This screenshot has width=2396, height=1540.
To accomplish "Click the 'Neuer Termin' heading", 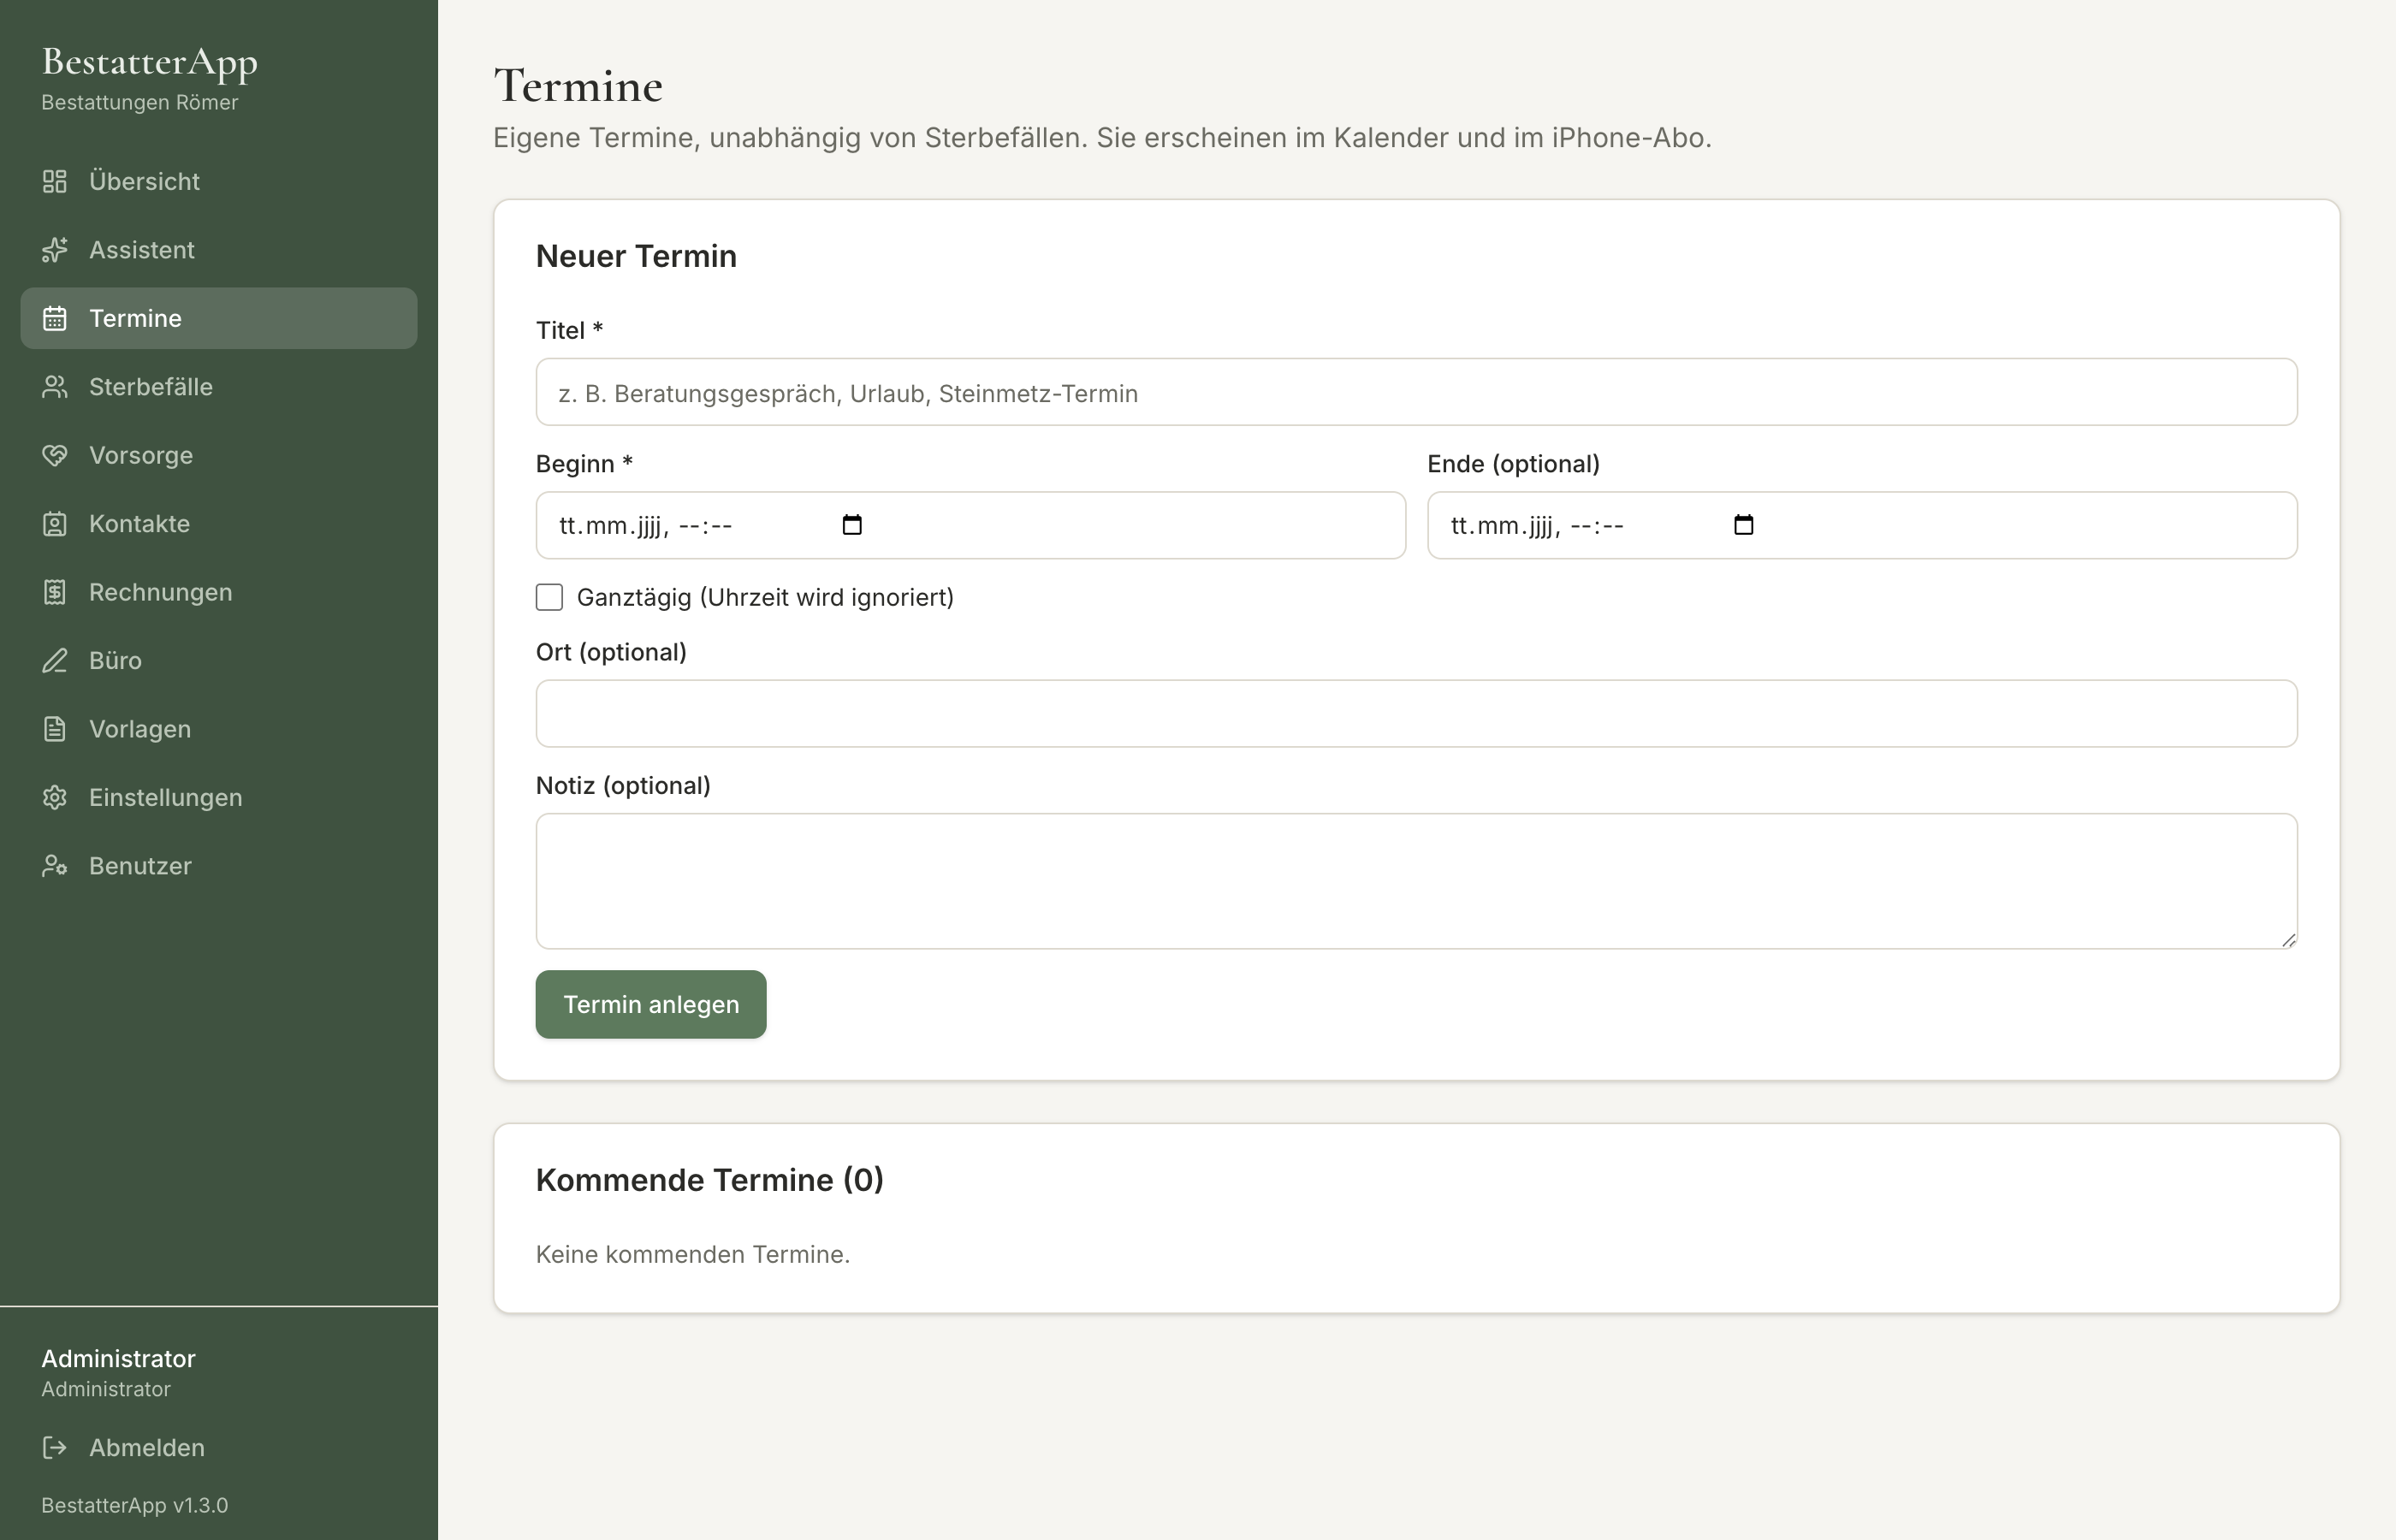I will [x=636, y=256].
